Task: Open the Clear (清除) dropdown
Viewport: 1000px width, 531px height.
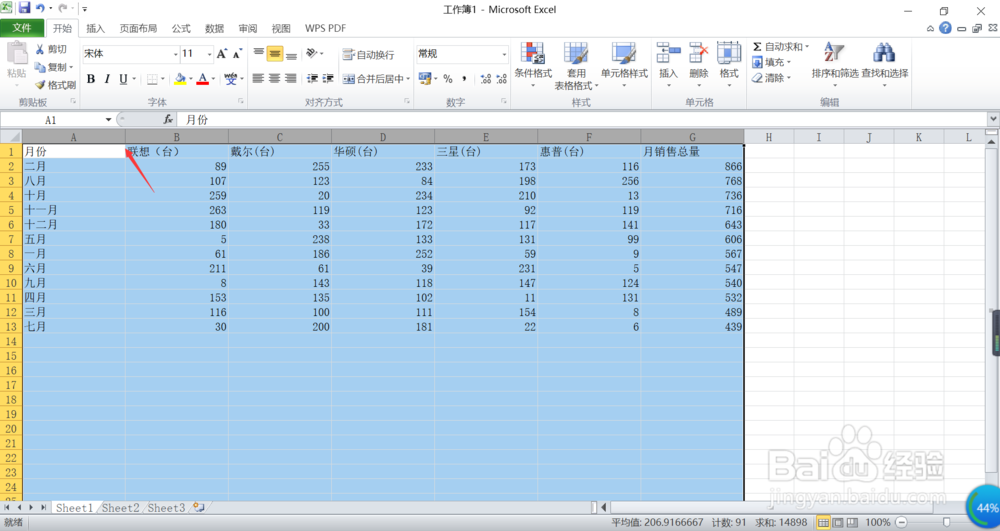Action: pos(770,78)
